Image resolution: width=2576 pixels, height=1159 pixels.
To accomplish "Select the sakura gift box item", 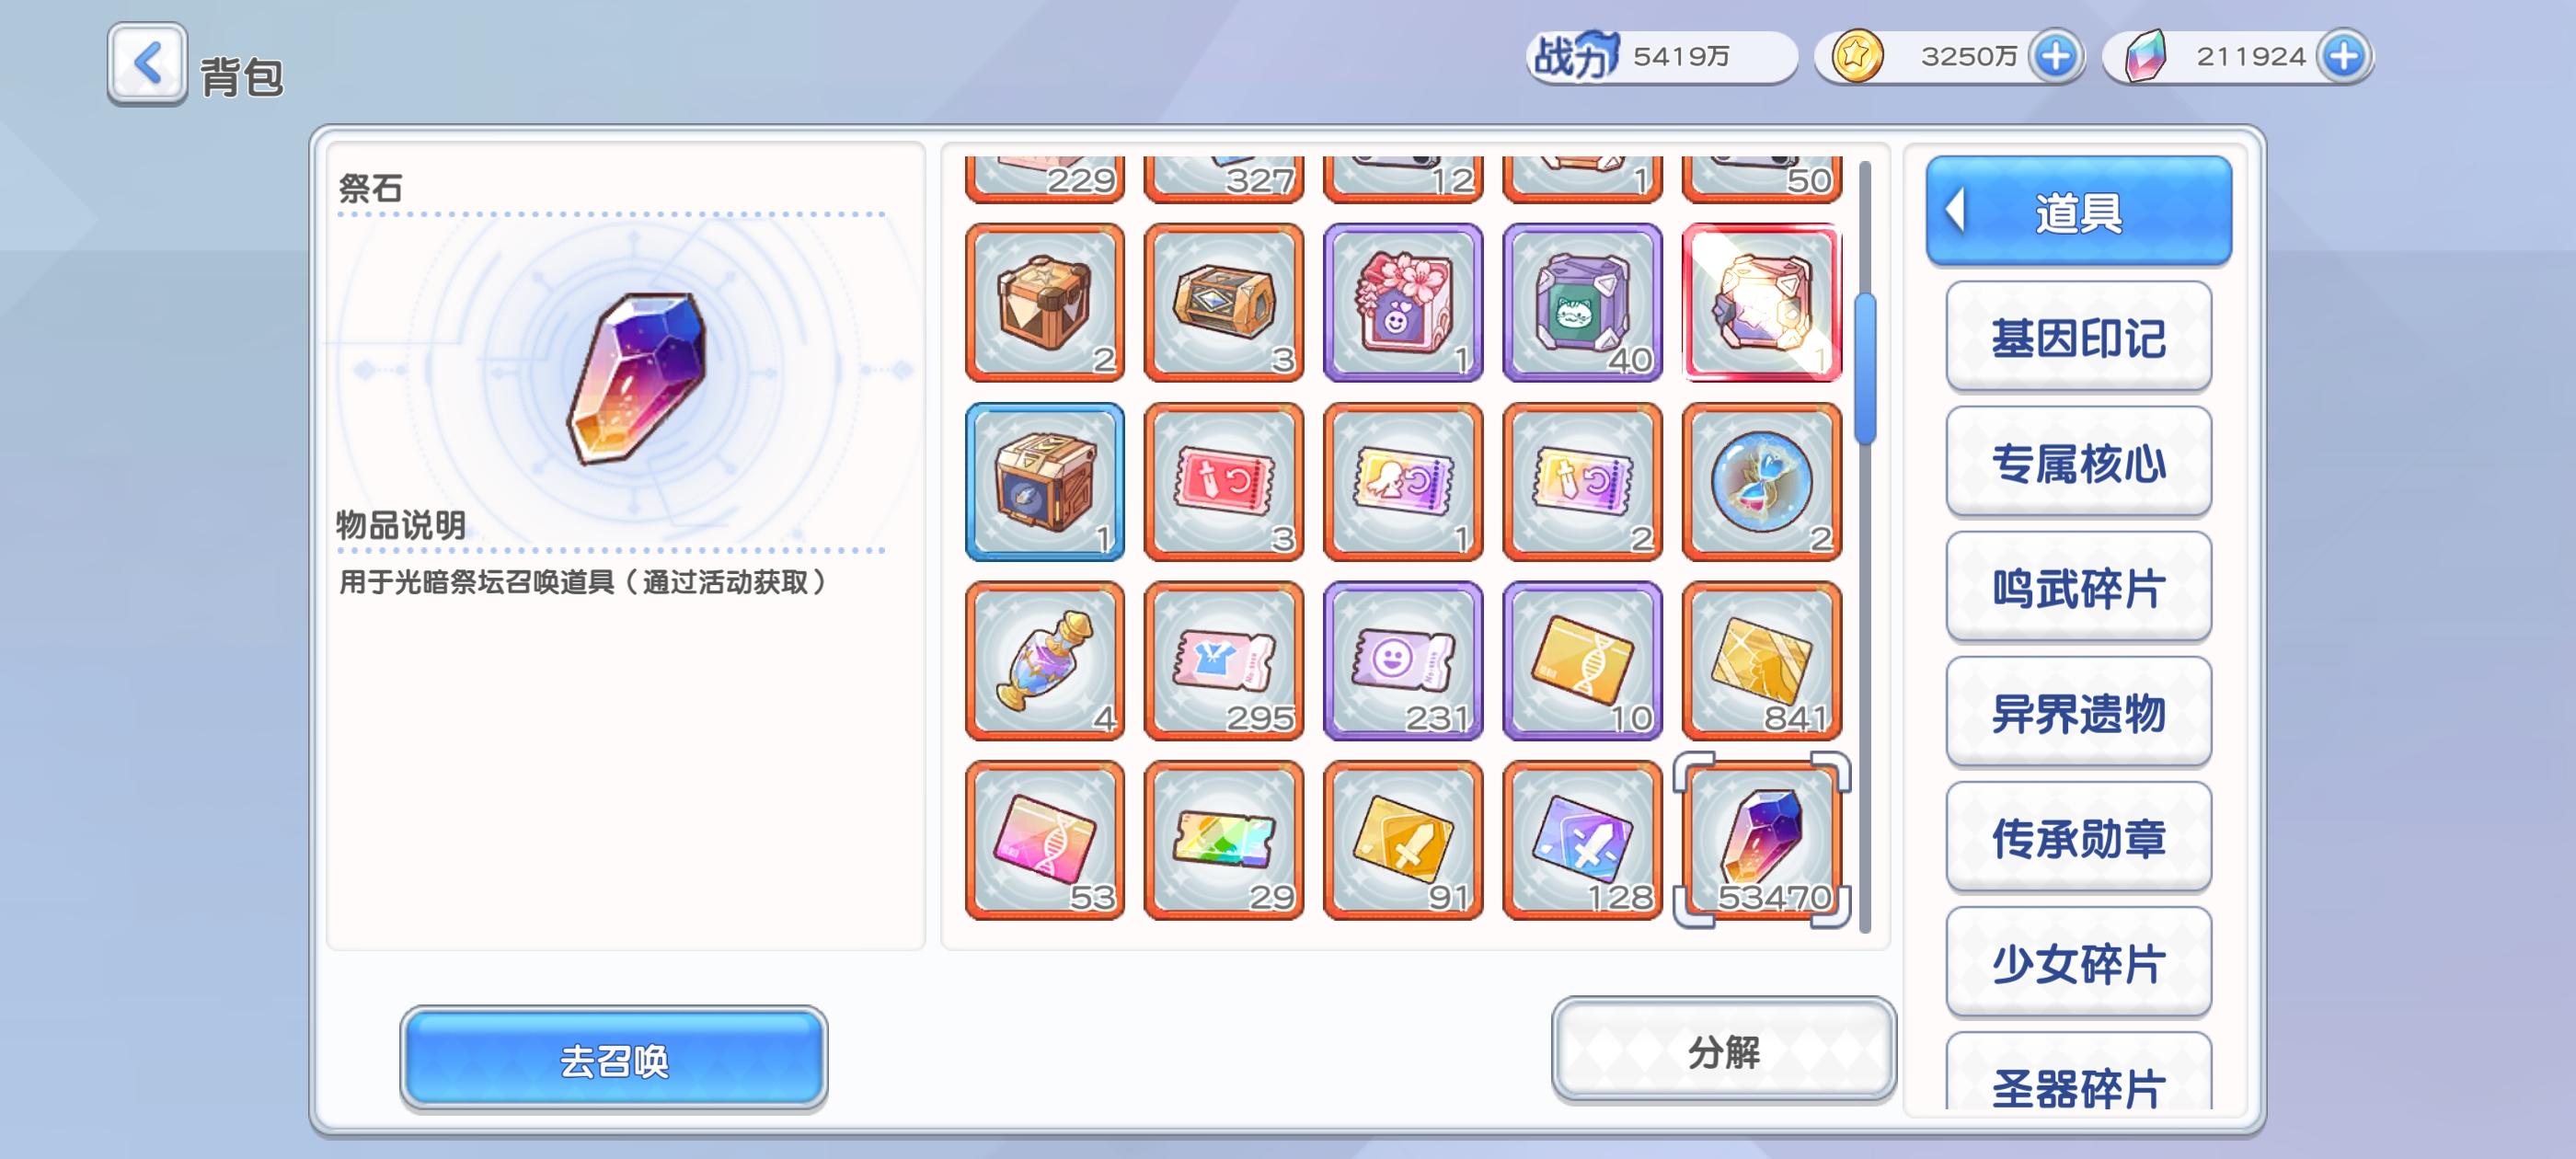I will [x=1403, y=303].
